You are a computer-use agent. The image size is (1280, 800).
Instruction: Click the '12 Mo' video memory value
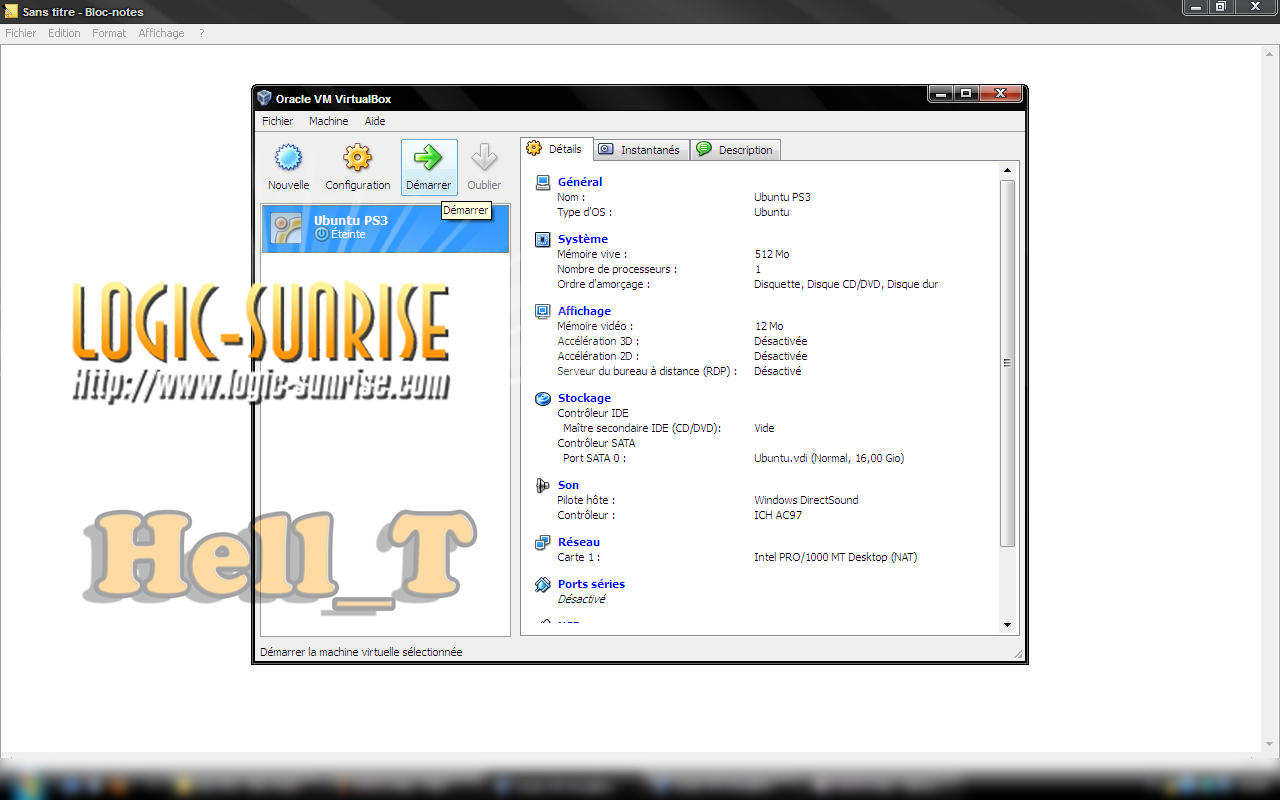point(769,326)
